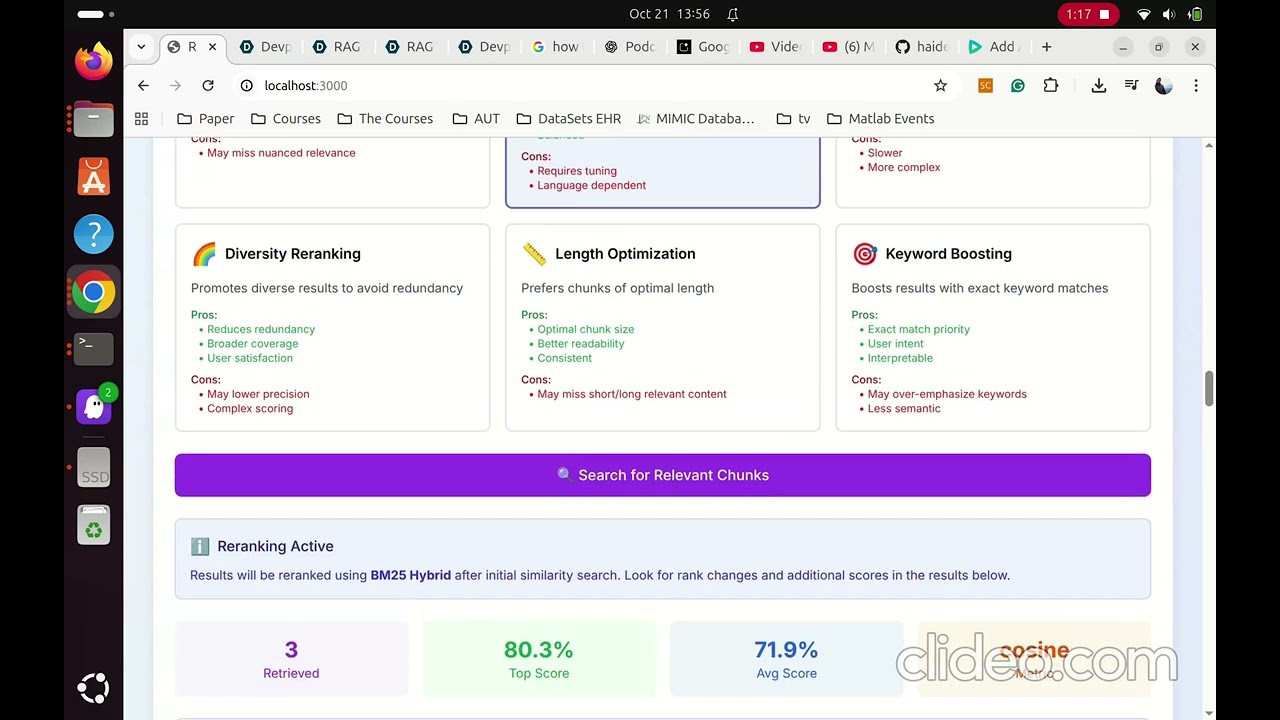Screen dimensions: 1280x720
Task: Open the apps grid in bookmarks bar
Action: 141,118
